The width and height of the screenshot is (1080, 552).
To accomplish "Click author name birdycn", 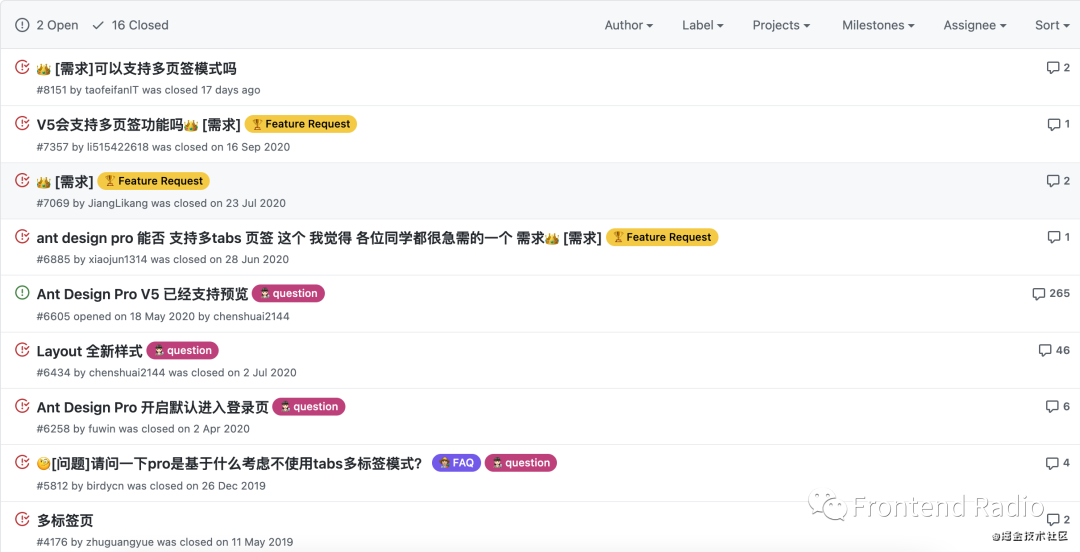I will click(105, 486).
